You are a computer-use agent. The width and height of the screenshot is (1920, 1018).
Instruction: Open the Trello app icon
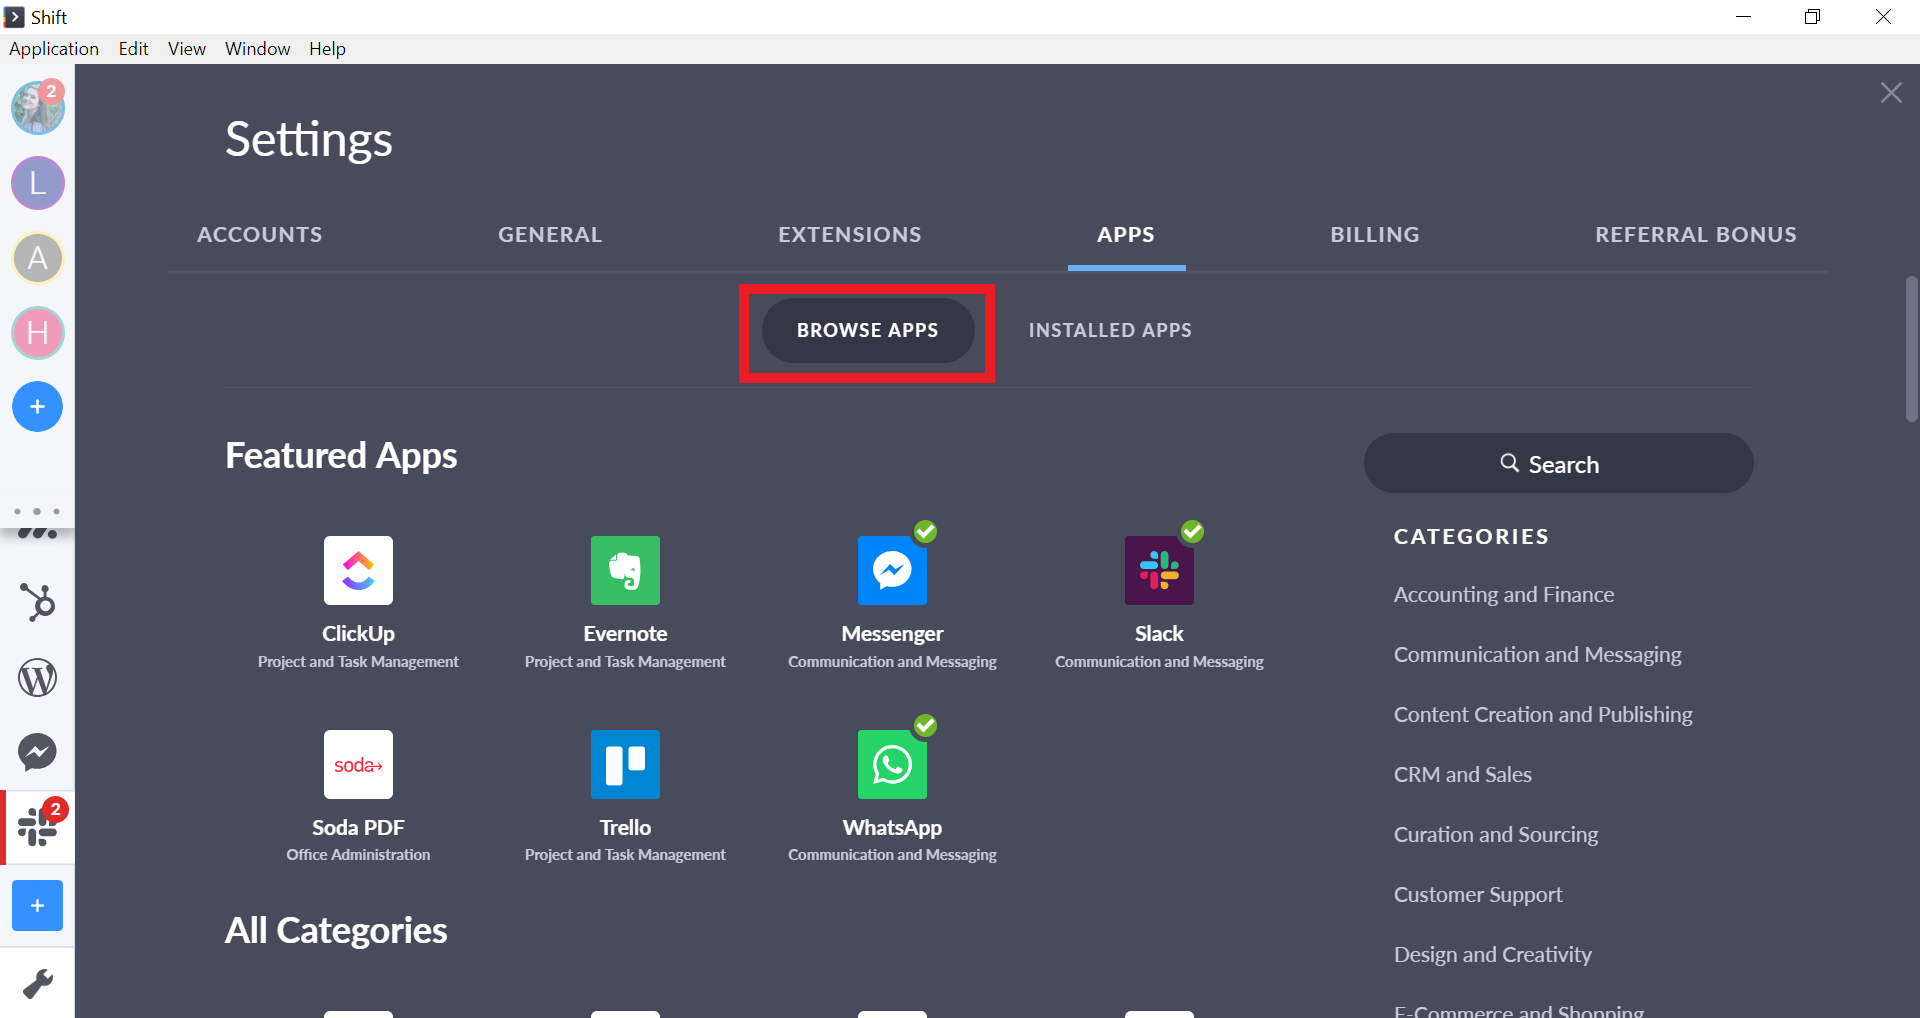pos(625,764)
